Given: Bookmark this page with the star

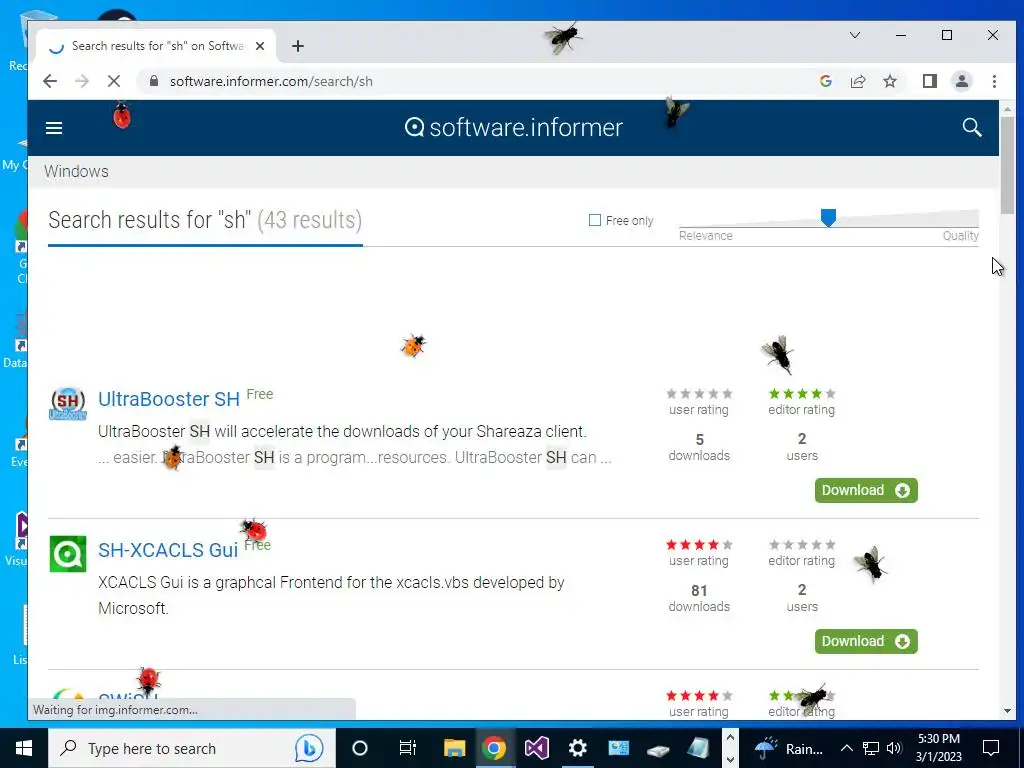Looking at the screenshot, I should (x=889, y=81).
